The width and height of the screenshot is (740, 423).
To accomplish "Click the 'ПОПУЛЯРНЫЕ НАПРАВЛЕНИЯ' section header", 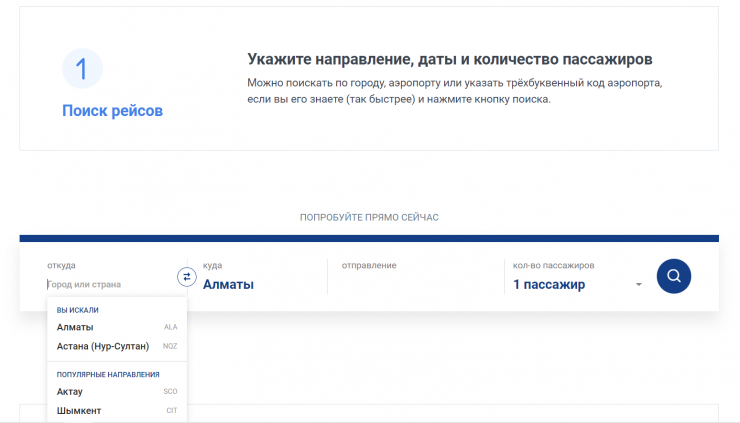I will pyautogui.click(x=108, y=374).
